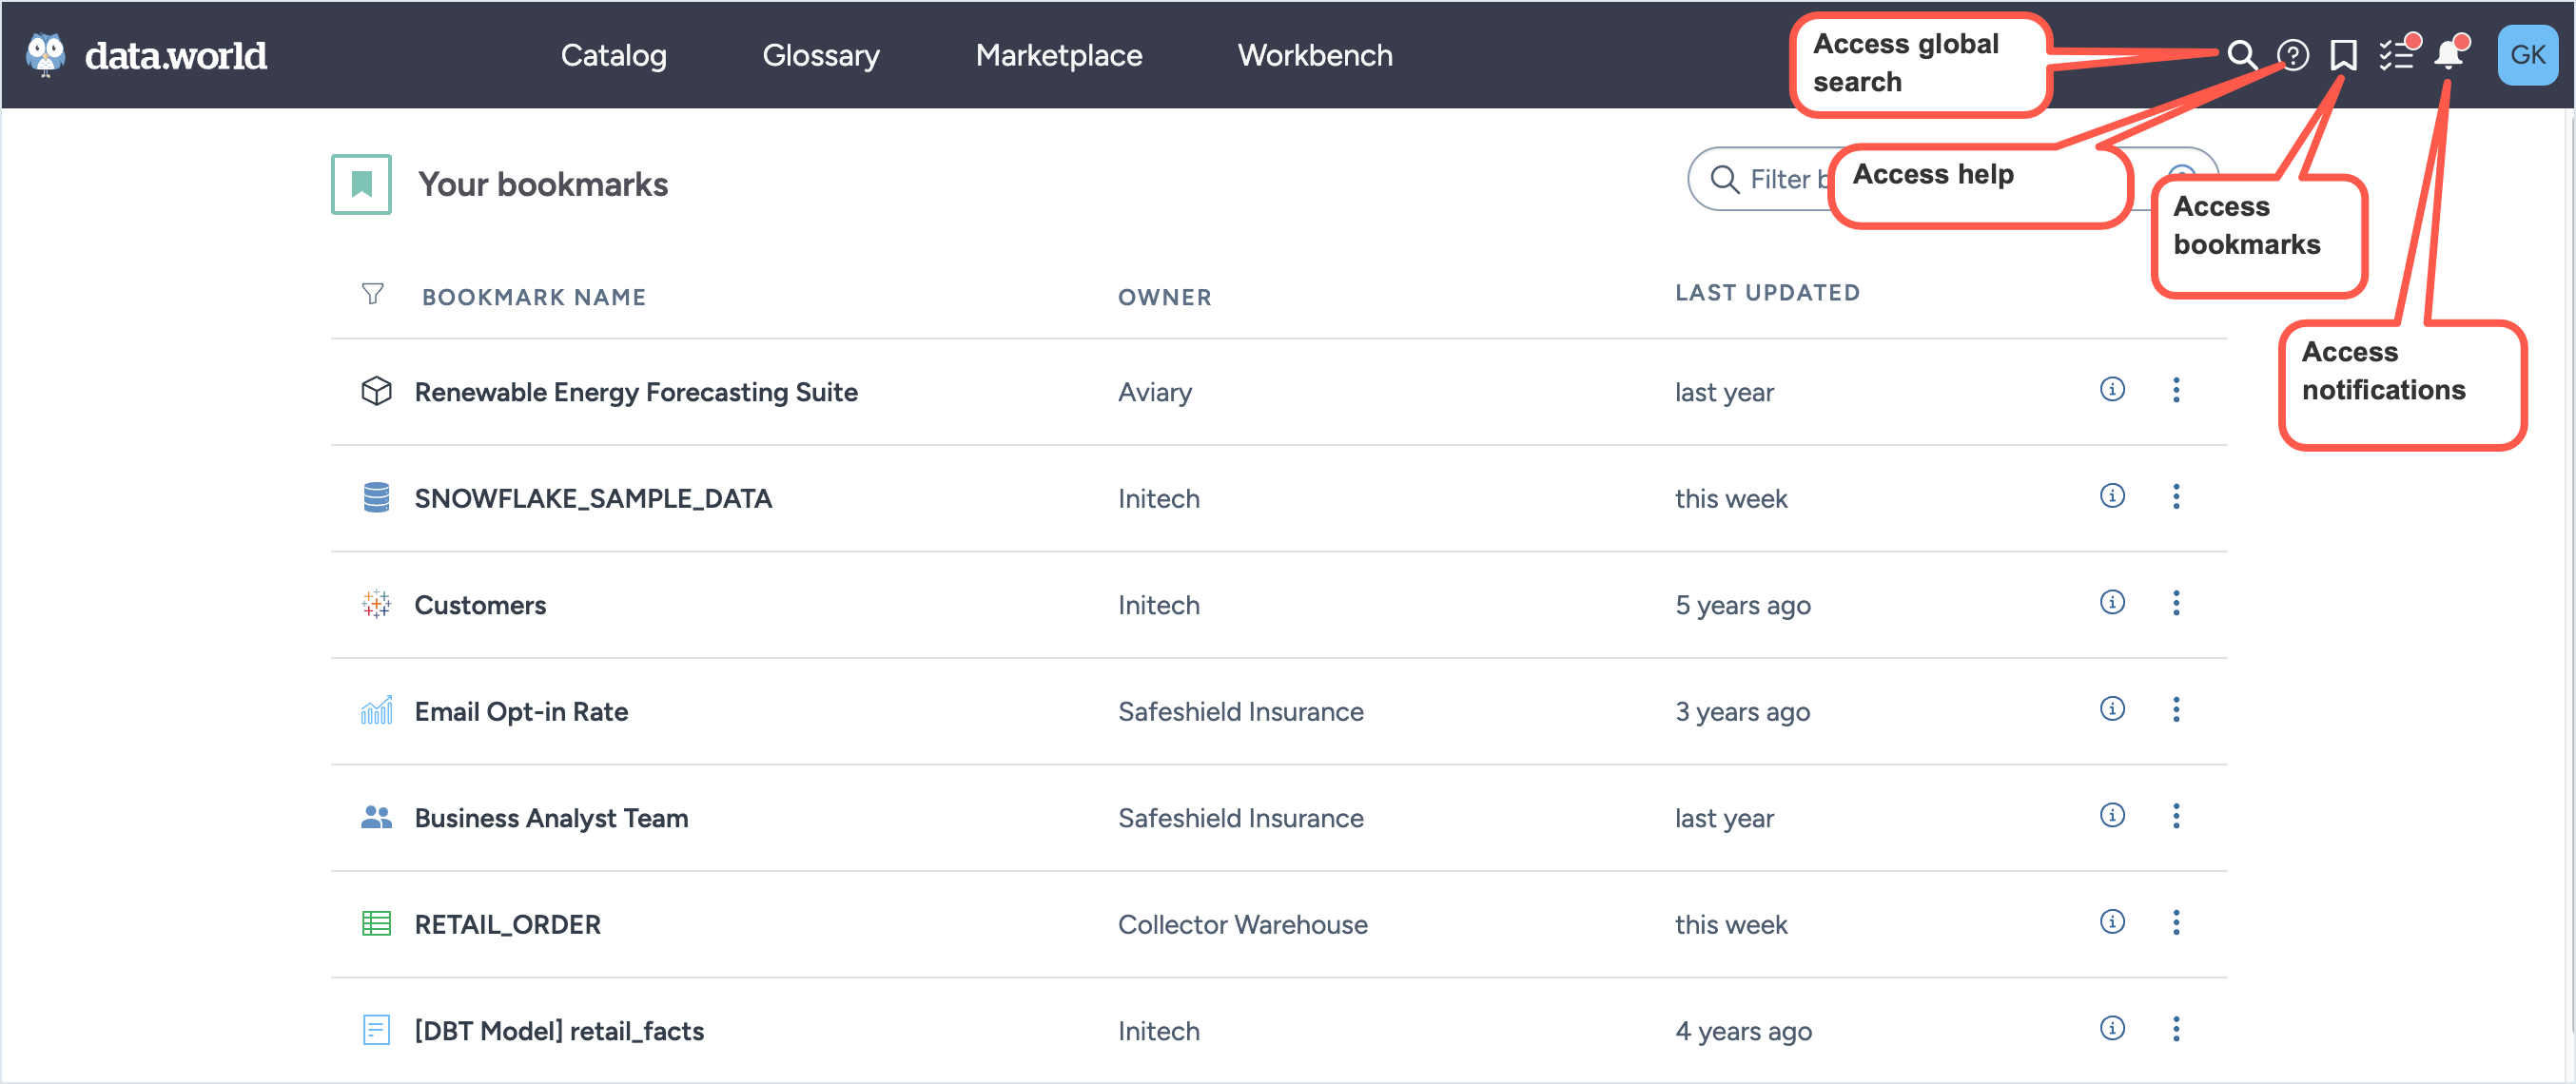Focus the Filter bookmarks search field
This screenshot has width=2576, height=1084.
(1780, 179)
